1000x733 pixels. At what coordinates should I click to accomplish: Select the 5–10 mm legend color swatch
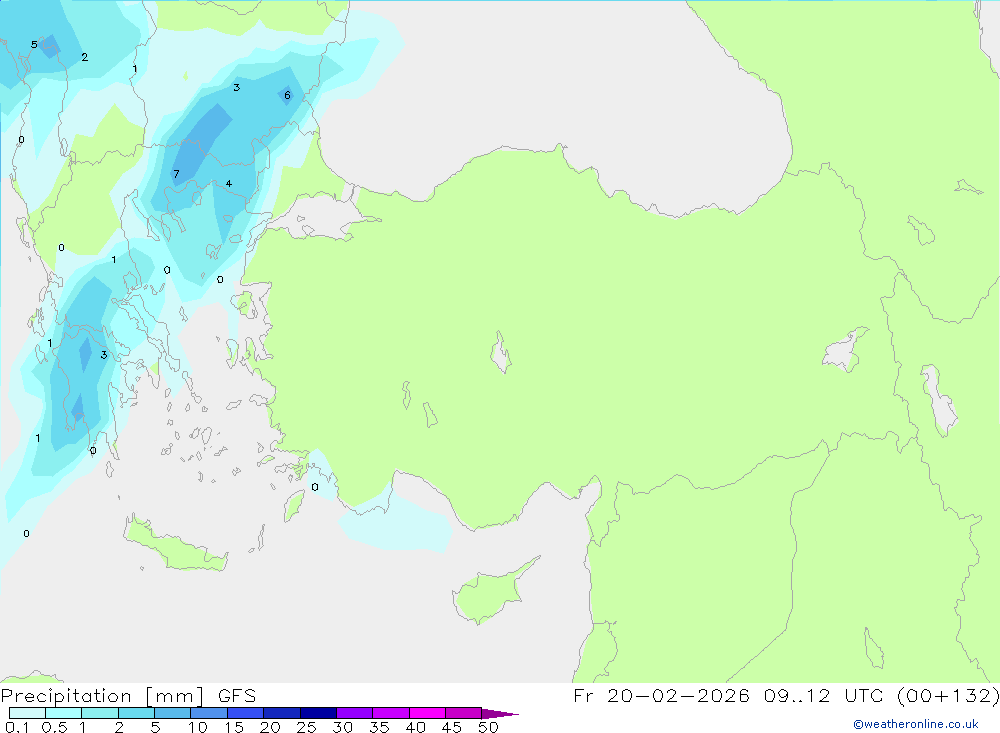coord(173,713)
